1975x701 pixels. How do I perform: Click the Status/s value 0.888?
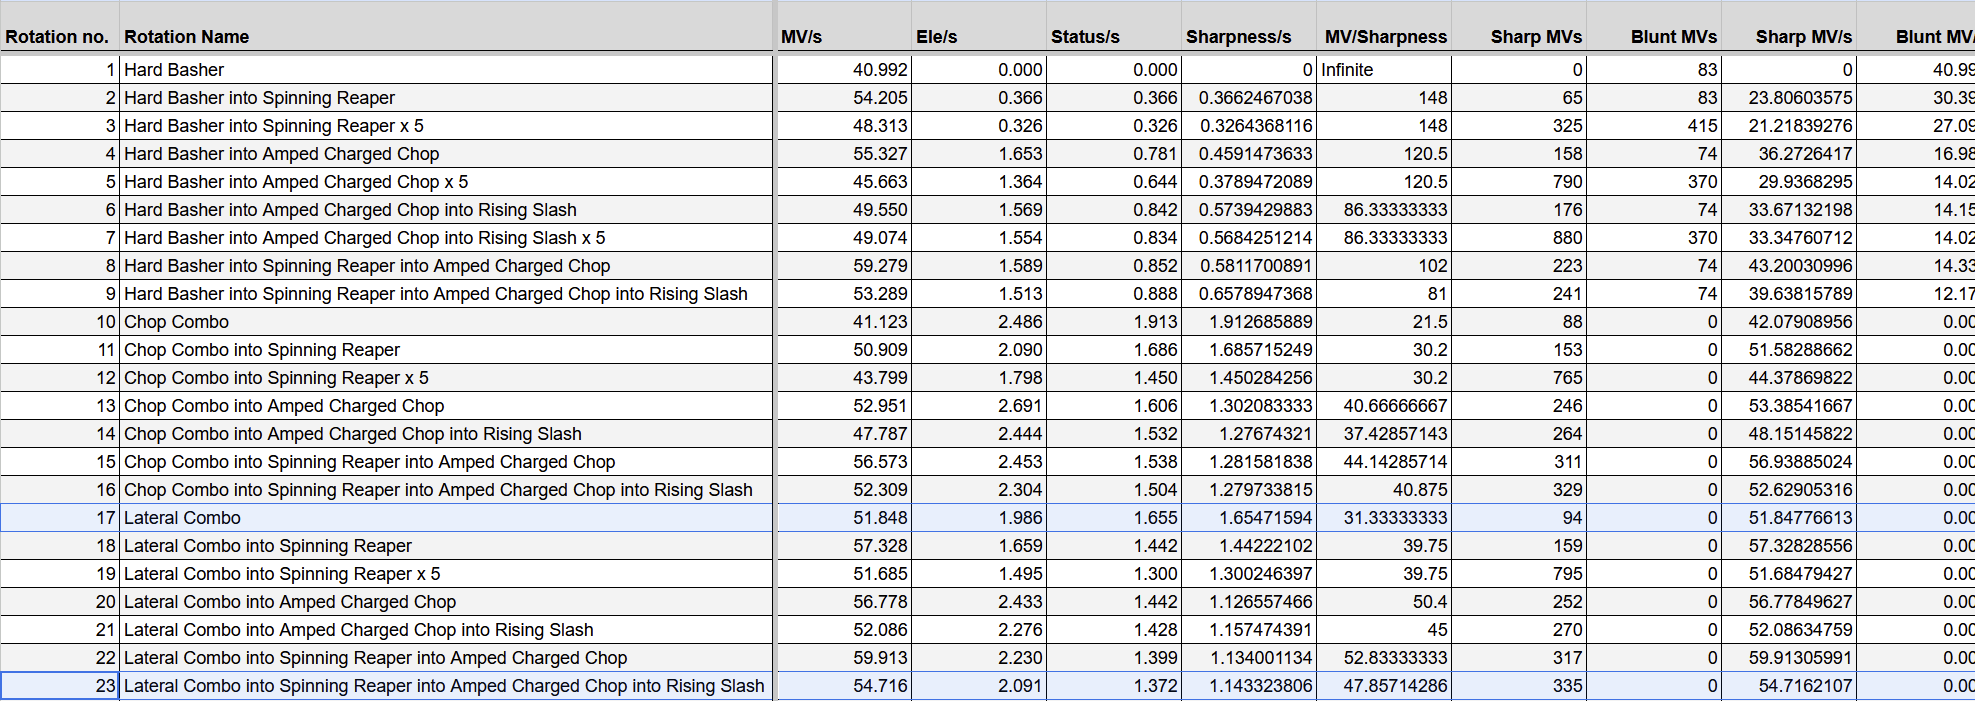coord(1114,294)
